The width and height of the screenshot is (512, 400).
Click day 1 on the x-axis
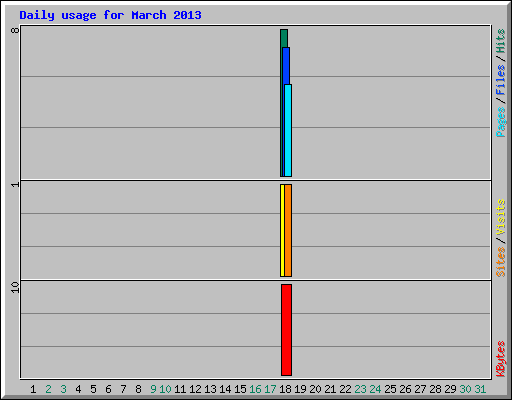click(33, 389)
